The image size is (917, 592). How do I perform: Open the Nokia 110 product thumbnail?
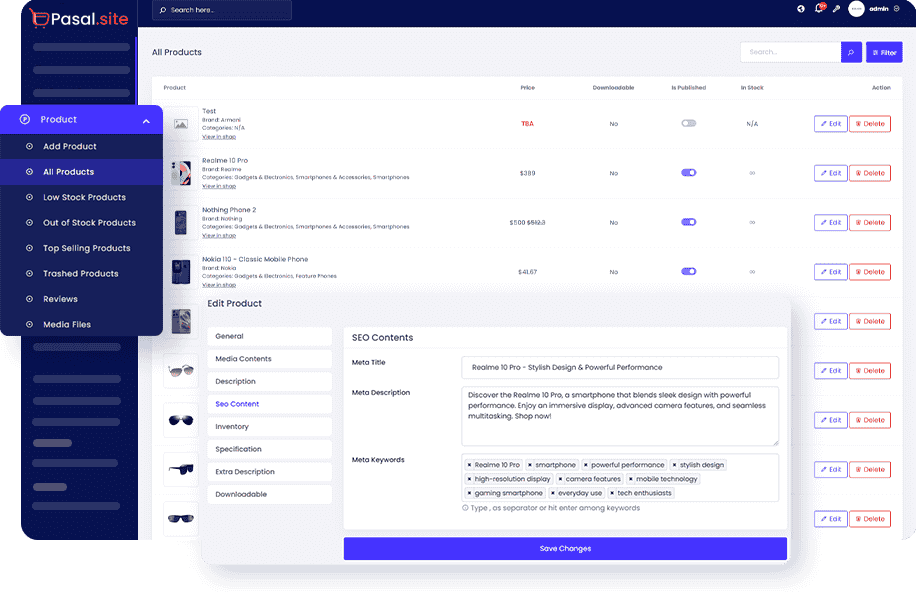click(x=181, y=272)
